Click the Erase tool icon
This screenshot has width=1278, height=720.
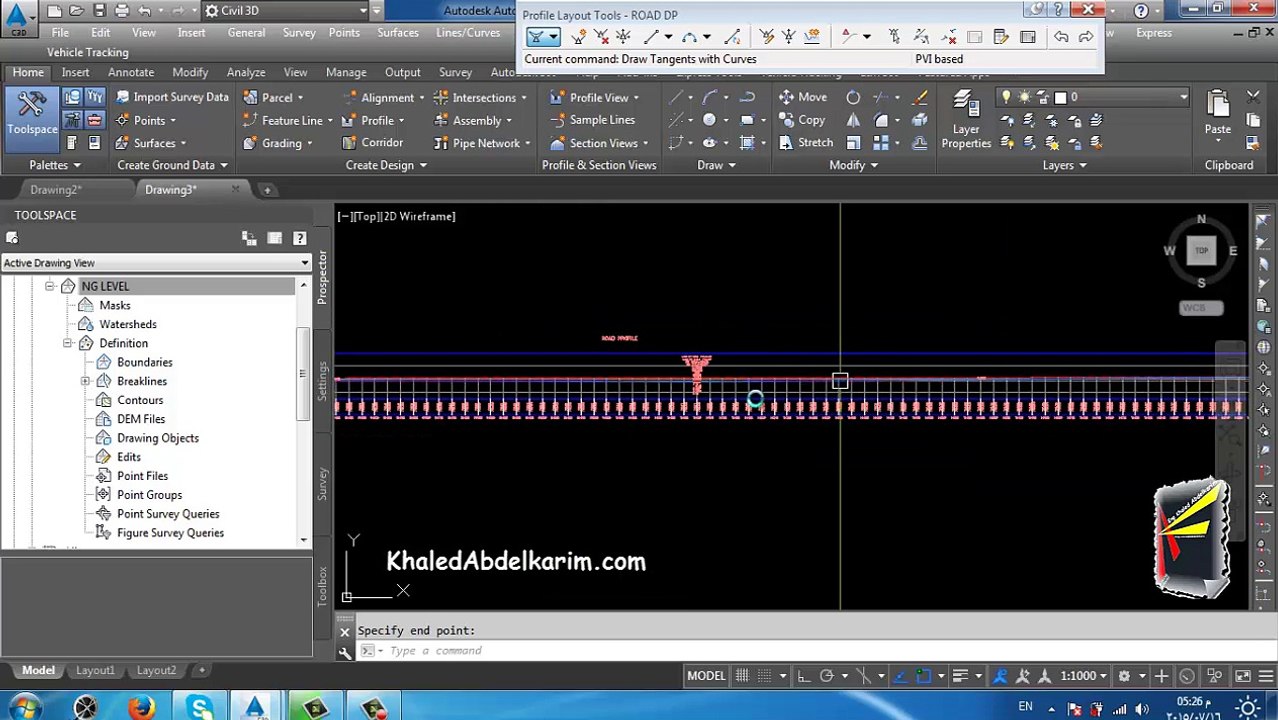tap(920, 97)
